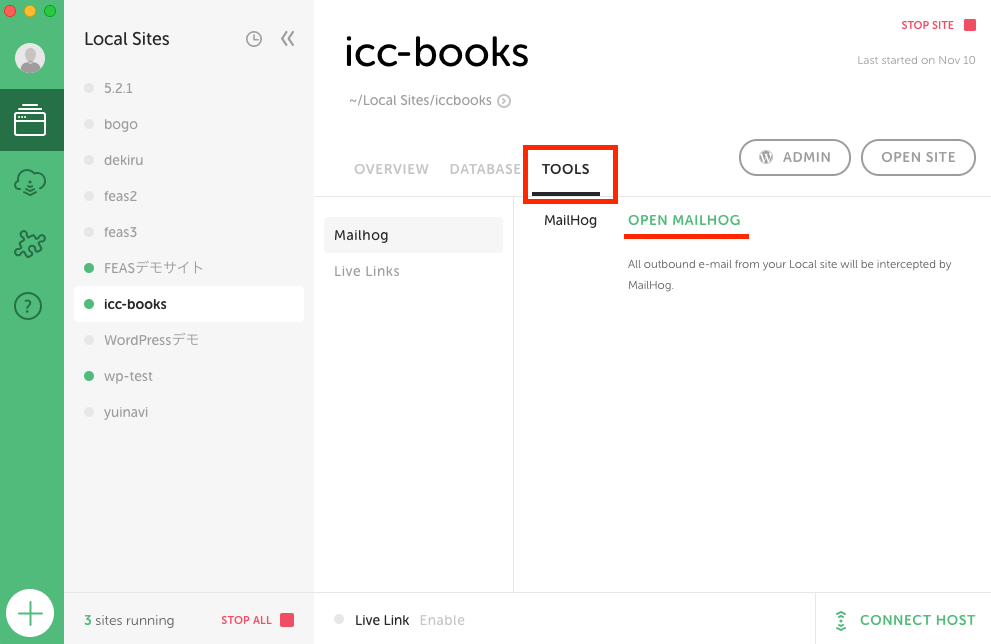
Task: Click the Connect Host icon
Action: tap(841, 621)
